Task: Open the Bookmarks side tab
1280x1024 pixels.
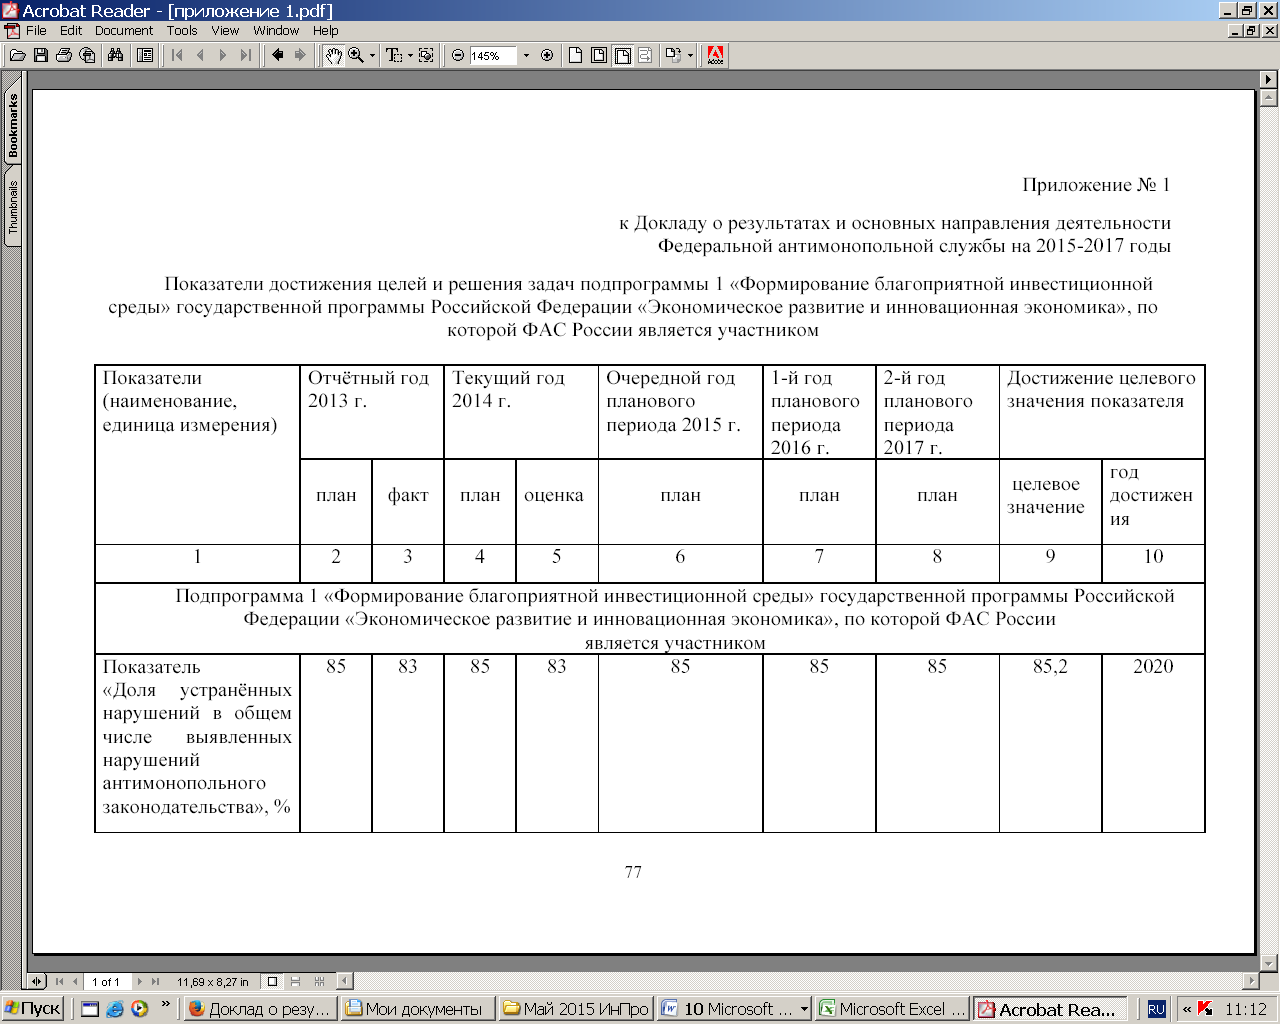Action: click(13, 127)
